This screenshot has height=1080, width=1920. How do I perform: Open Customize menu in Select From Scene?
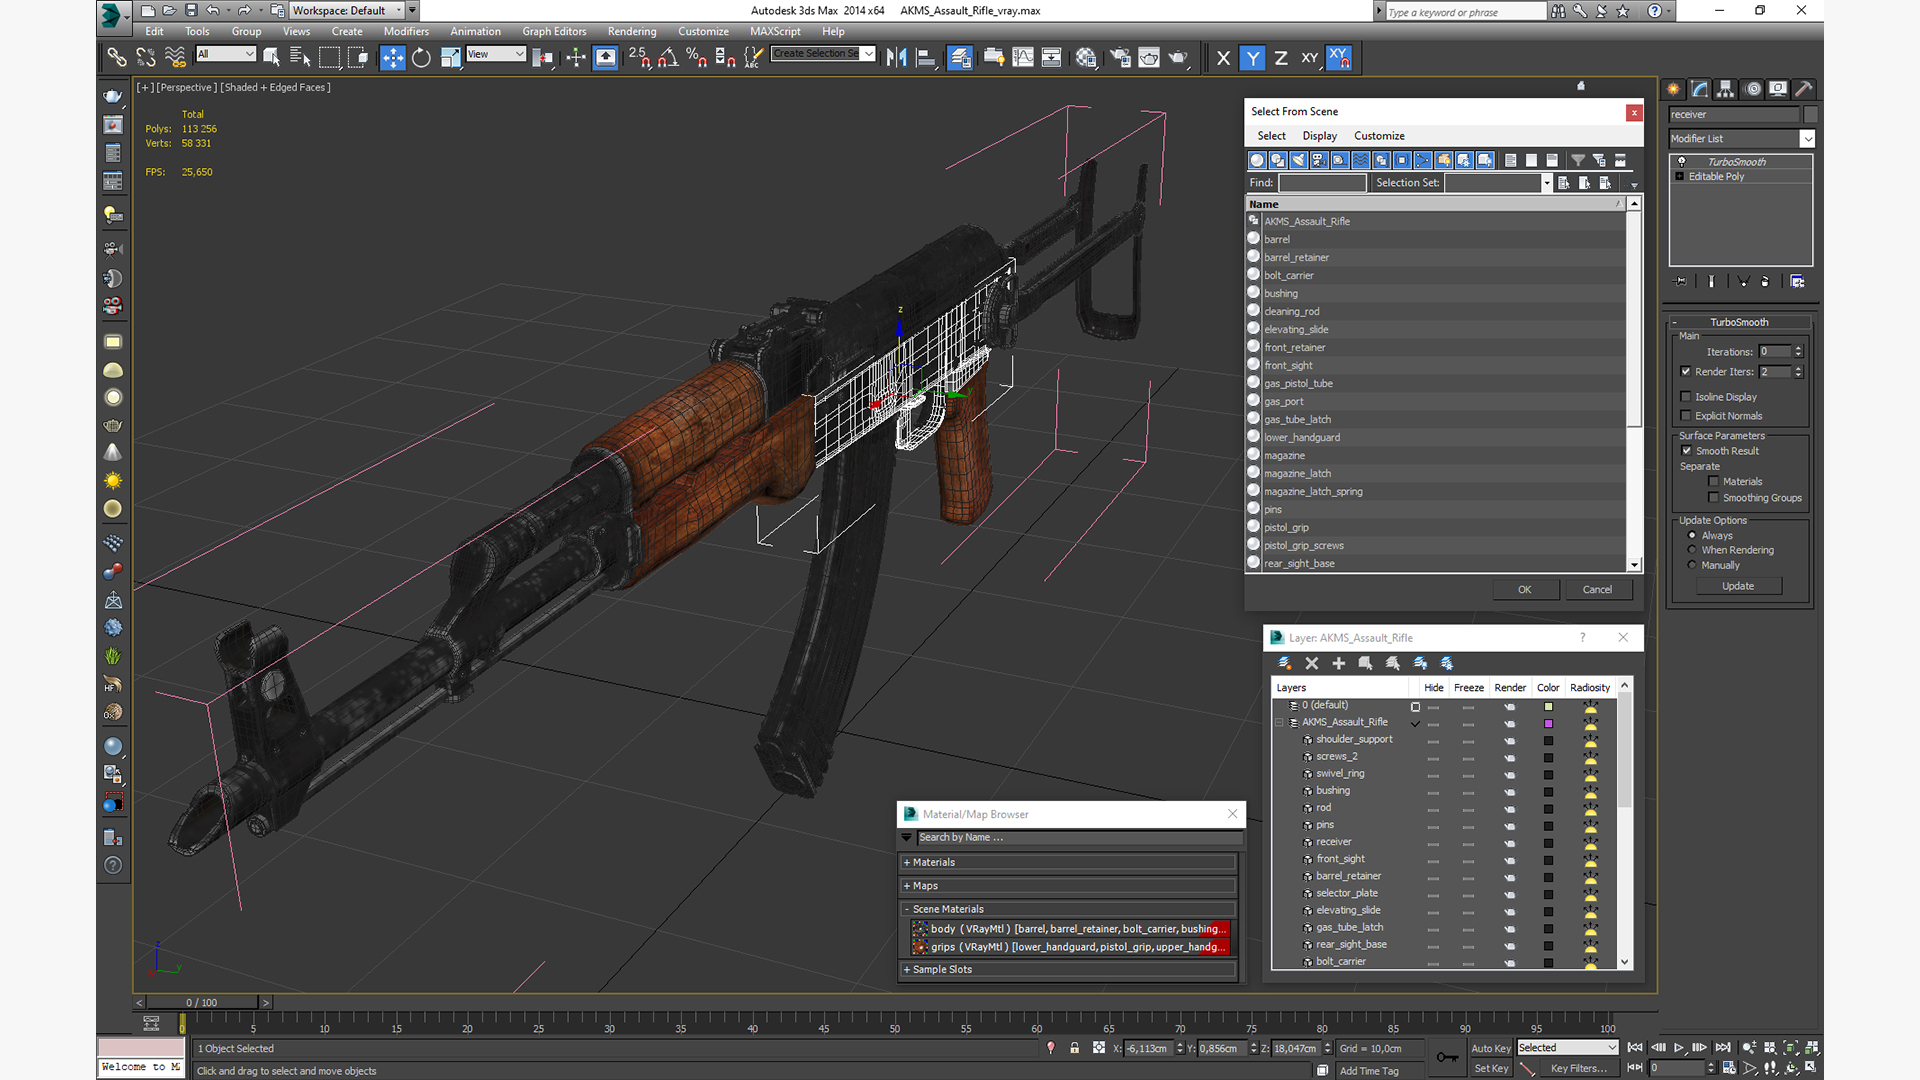point(1379,136)
